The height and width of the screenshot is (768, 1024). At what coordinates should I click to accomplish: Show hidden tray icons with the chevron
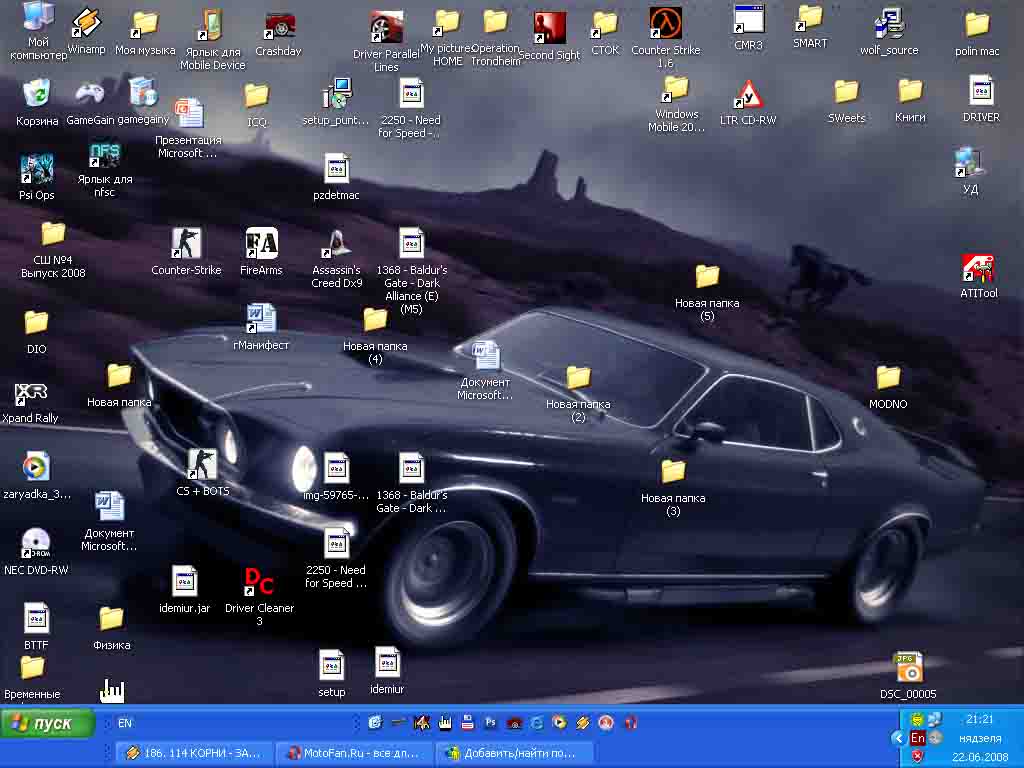click(898, 738)
